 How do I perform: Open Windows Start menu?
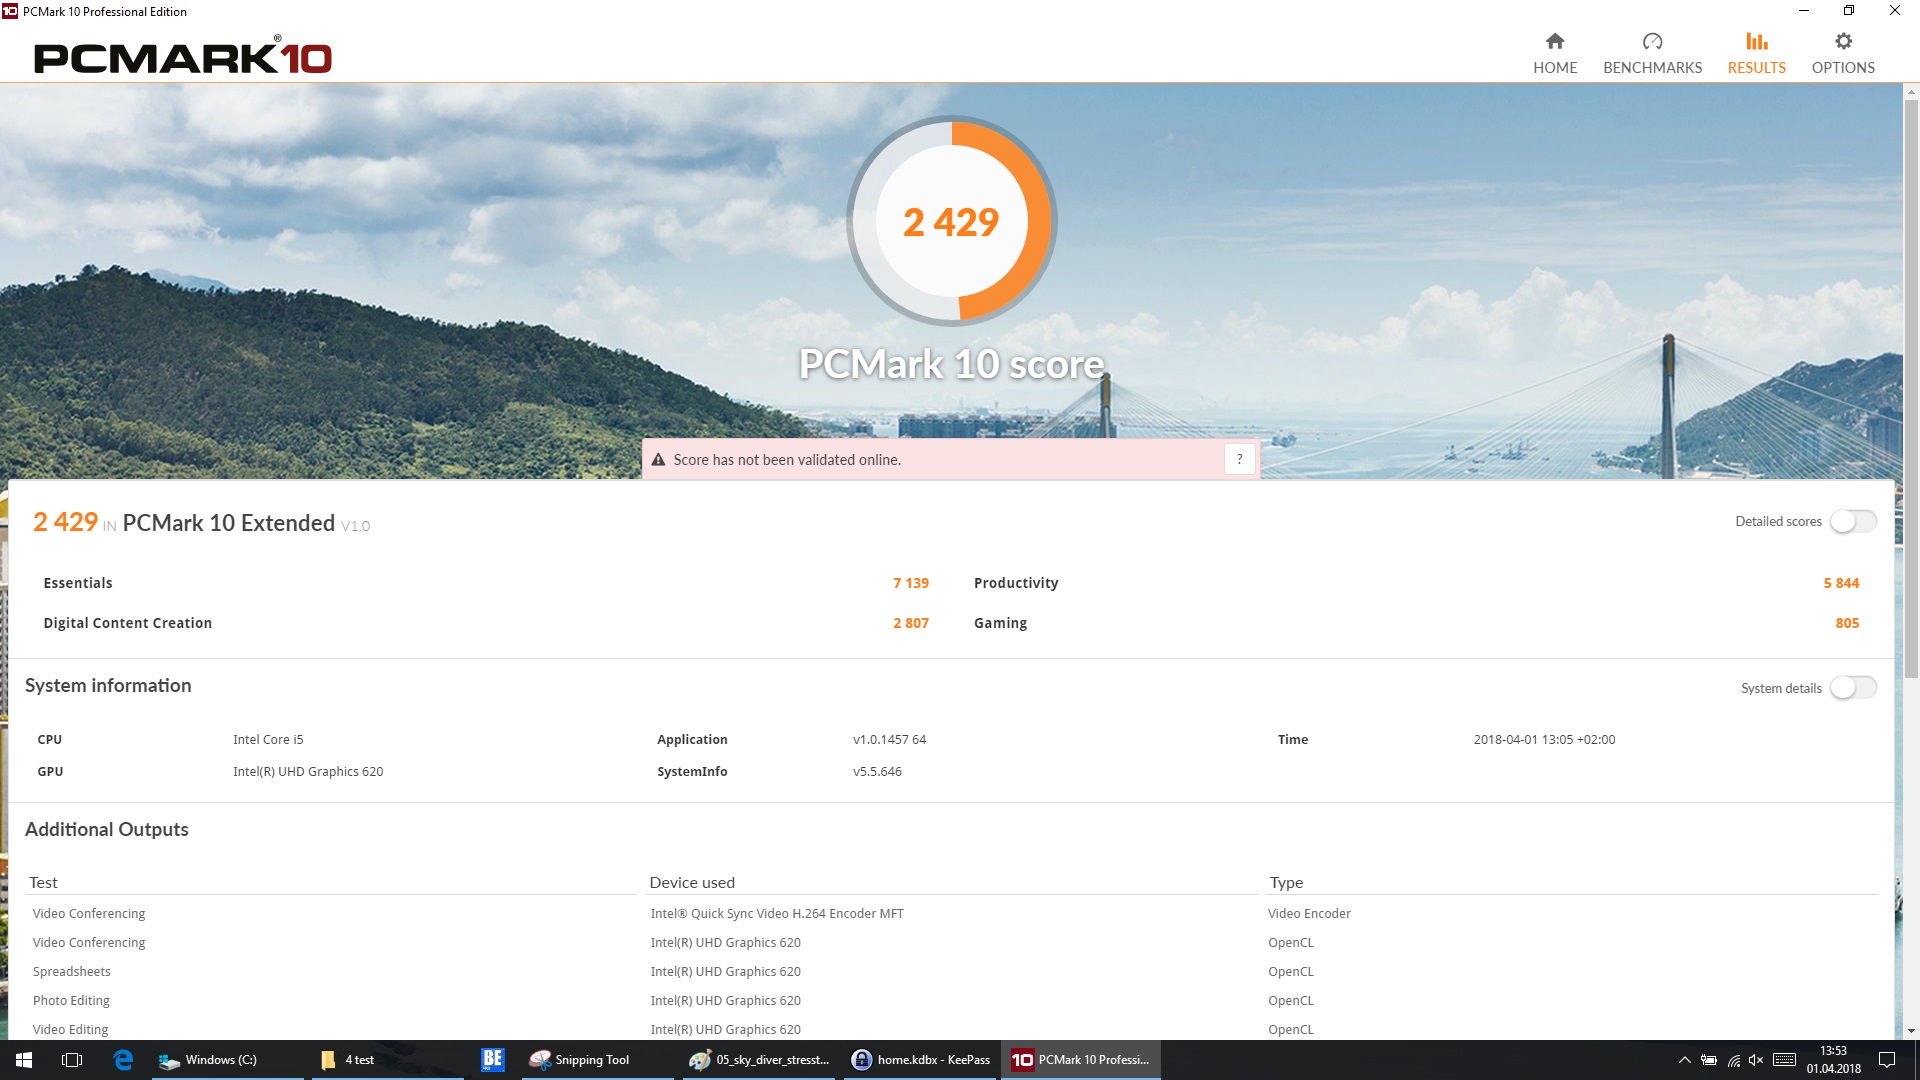click(24, 1060)
